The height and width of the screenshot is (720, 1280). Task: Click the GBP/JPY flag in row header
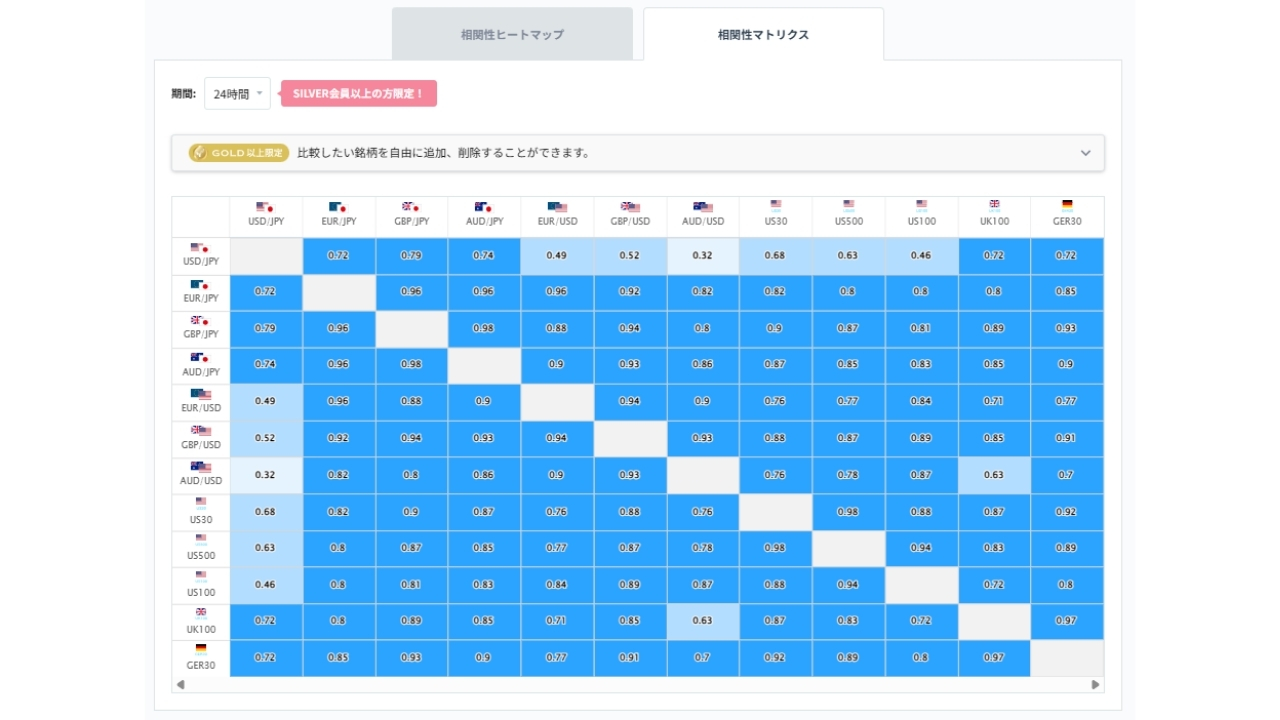coord(200,321)
